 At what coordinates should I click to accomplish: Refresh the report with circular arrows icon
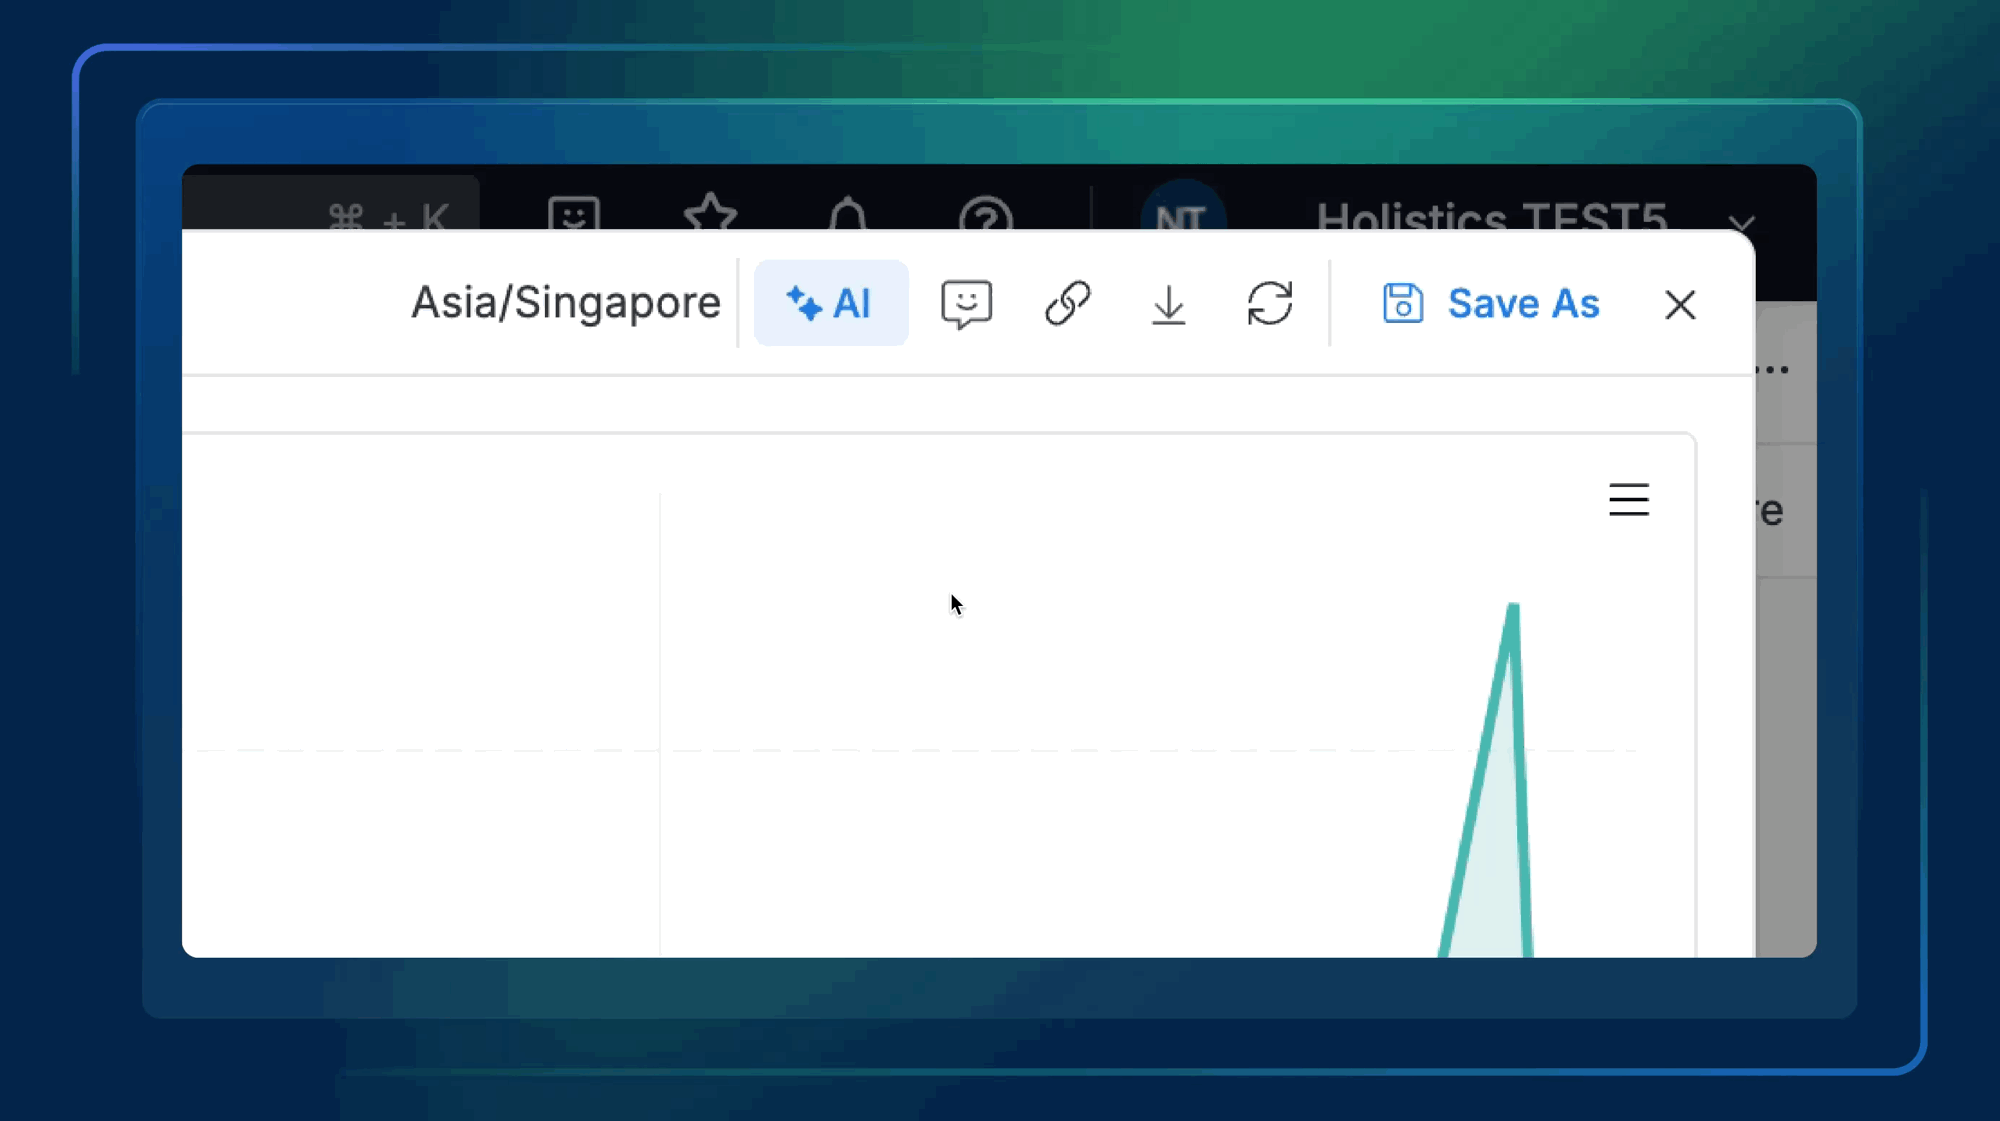(x=1270, y=303)
